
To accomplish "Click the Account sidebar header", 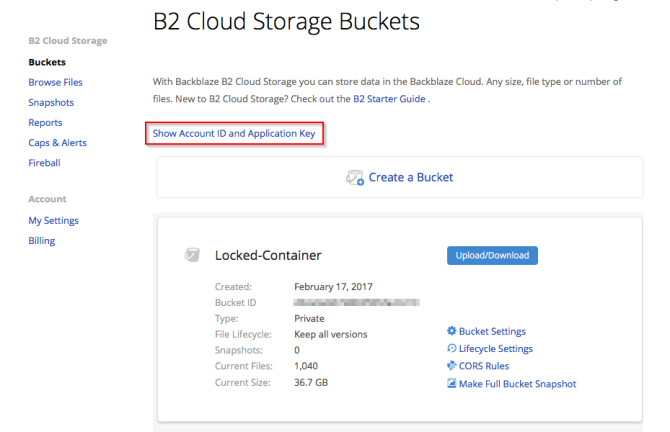I will tap(47, 199).
